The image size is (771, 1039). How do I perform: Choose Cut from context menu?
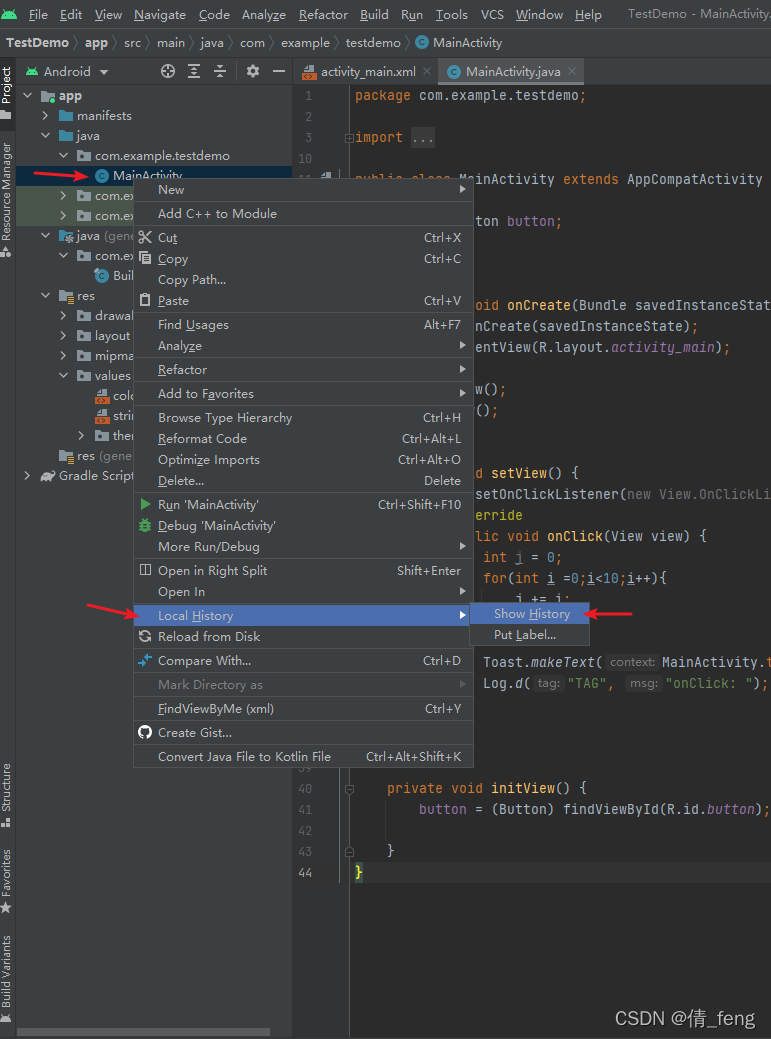point(303,237)
